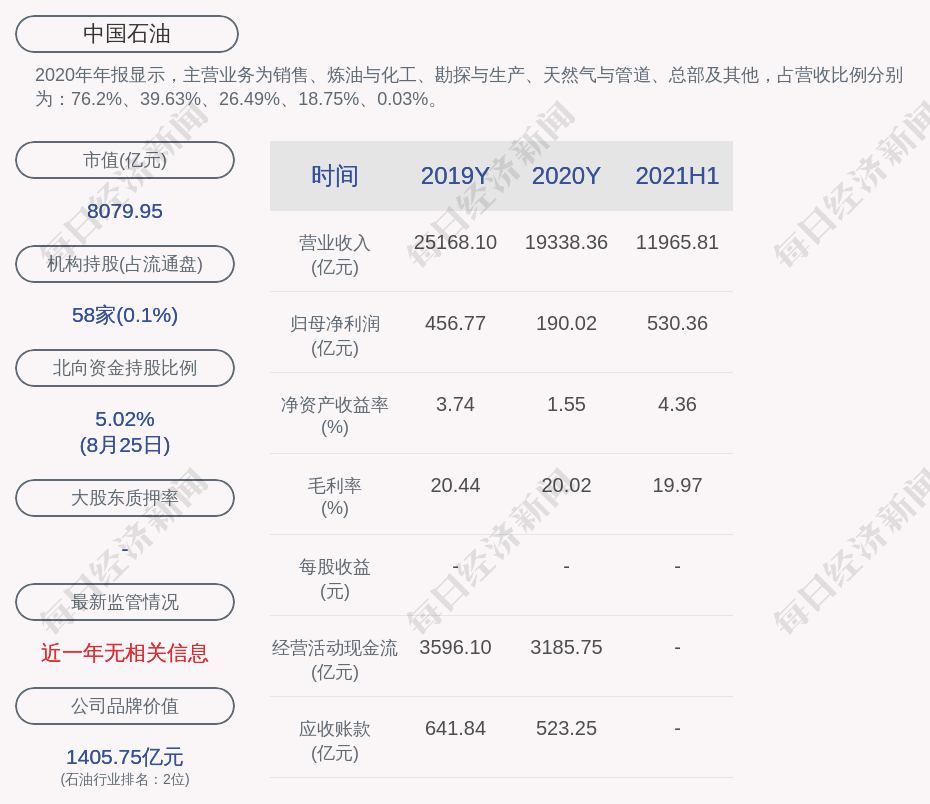
Task: Select ROE value 3.74
Action: coord(456,404)
